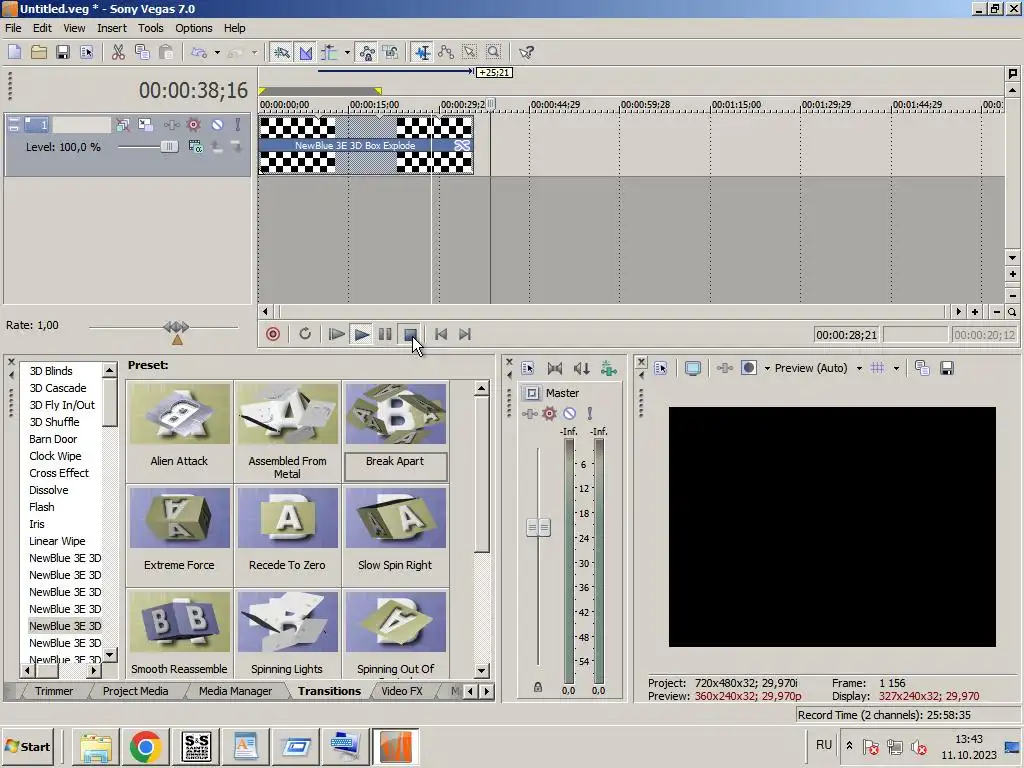Click Preview on External Monitor icon

coord(693,368)
